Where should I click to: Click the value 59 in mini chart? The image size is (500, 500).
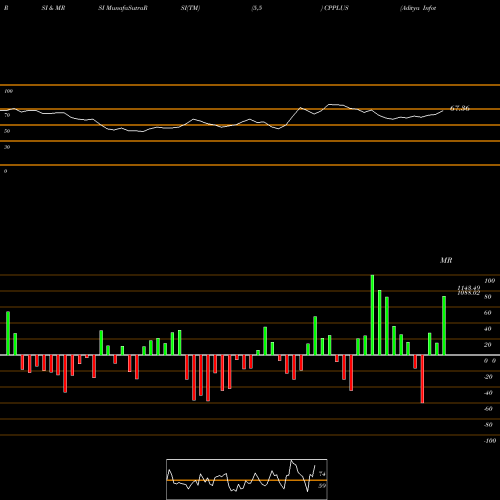click(322, 486)
